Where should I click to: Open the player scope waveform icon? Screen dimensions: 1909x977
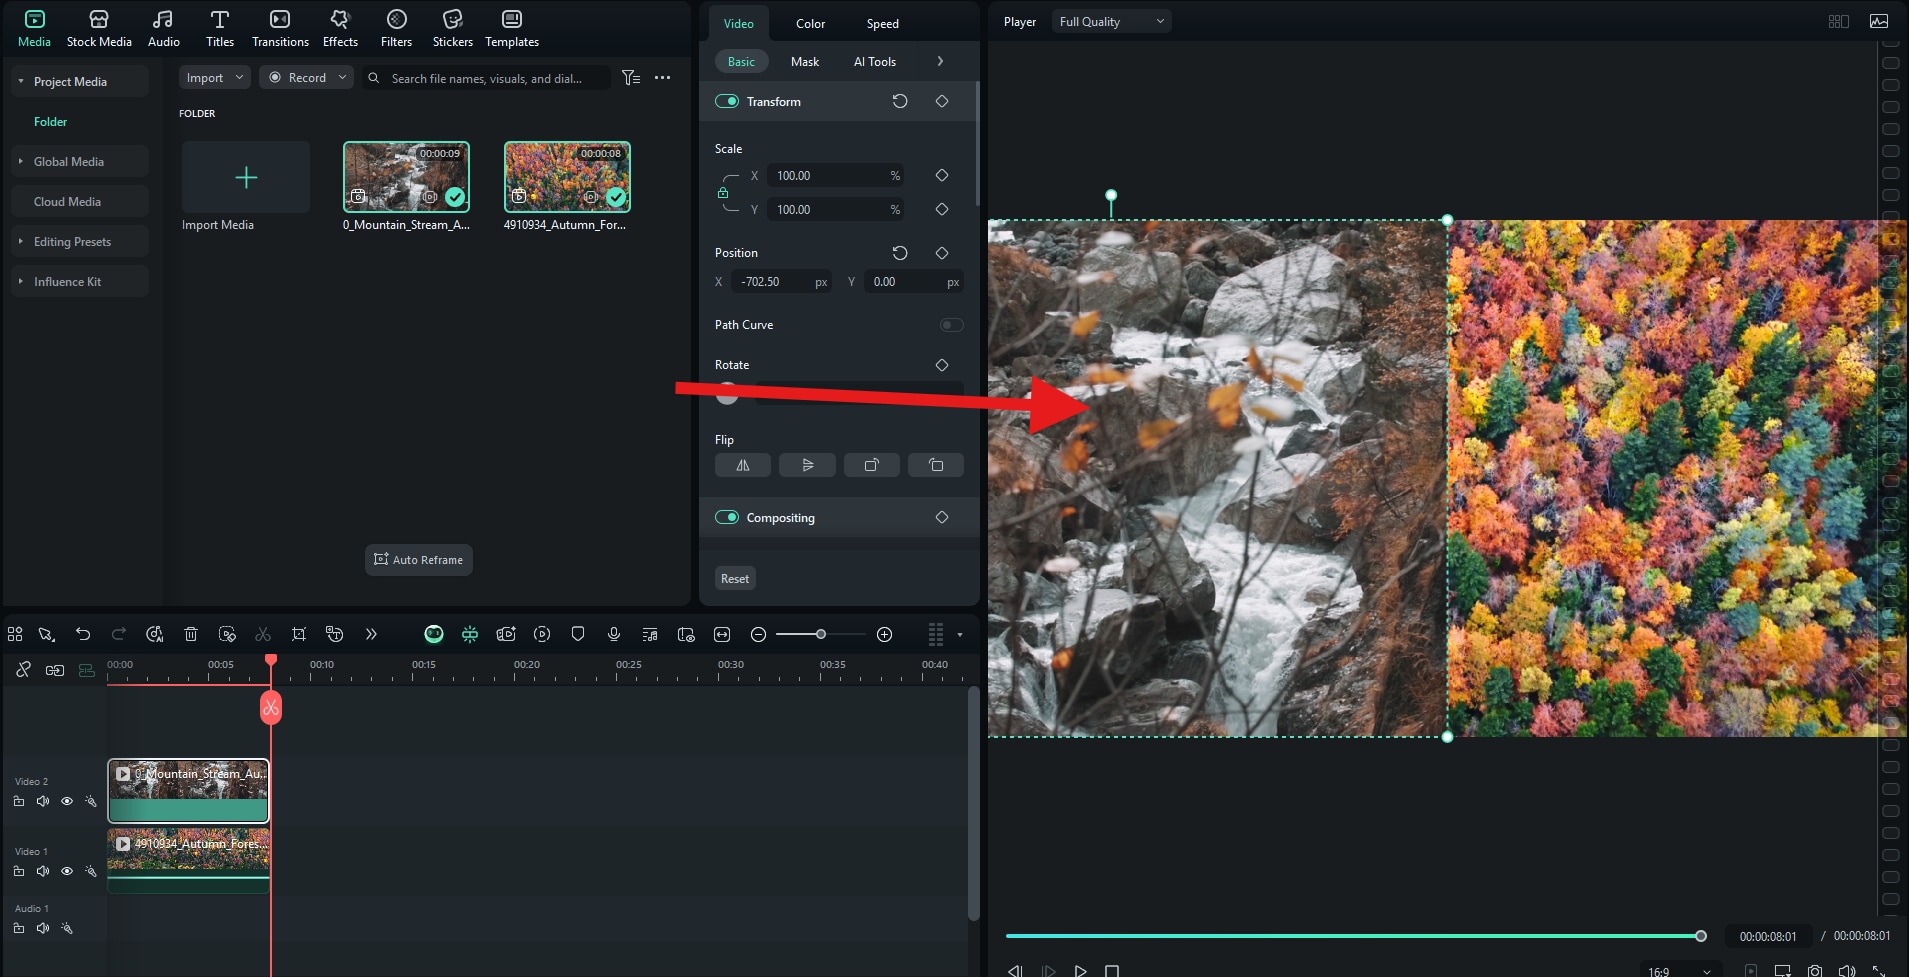point(1879,21)
